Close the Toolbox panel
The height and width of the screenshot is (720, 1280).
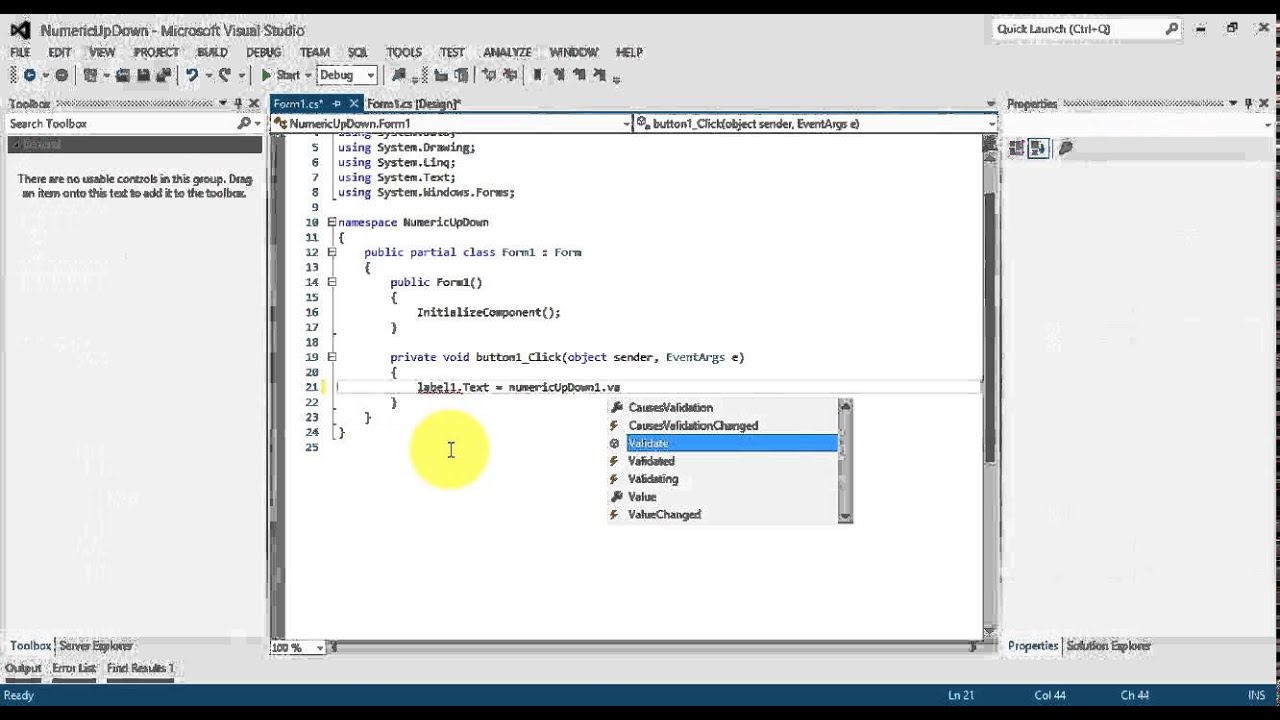254,103
